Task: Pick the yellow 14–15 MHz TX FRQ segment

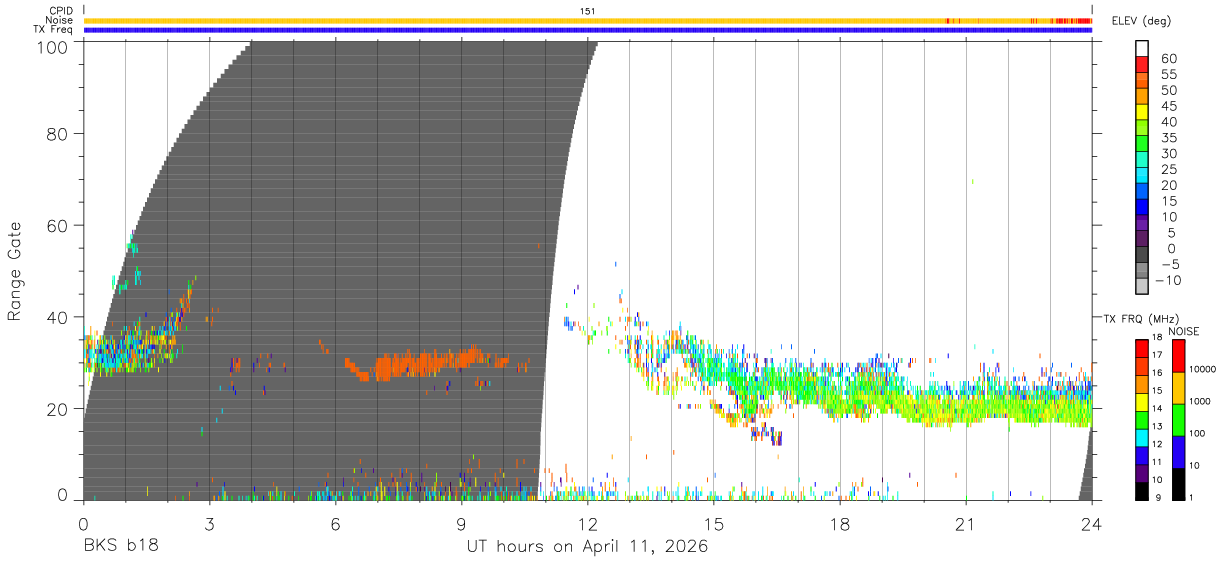Action: (1142, 401)
